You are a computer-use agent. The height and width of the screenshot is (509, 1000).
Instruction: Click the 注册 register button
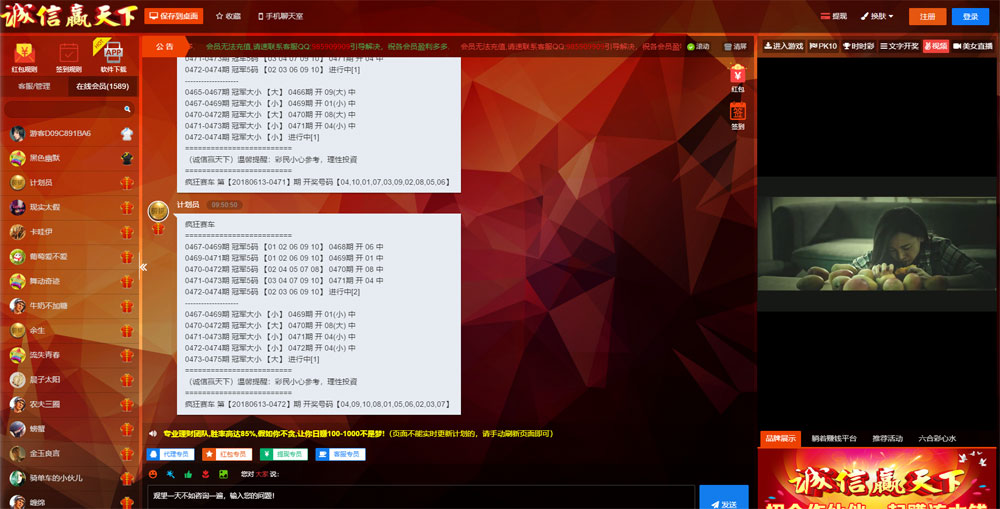[x=927, y=16]
